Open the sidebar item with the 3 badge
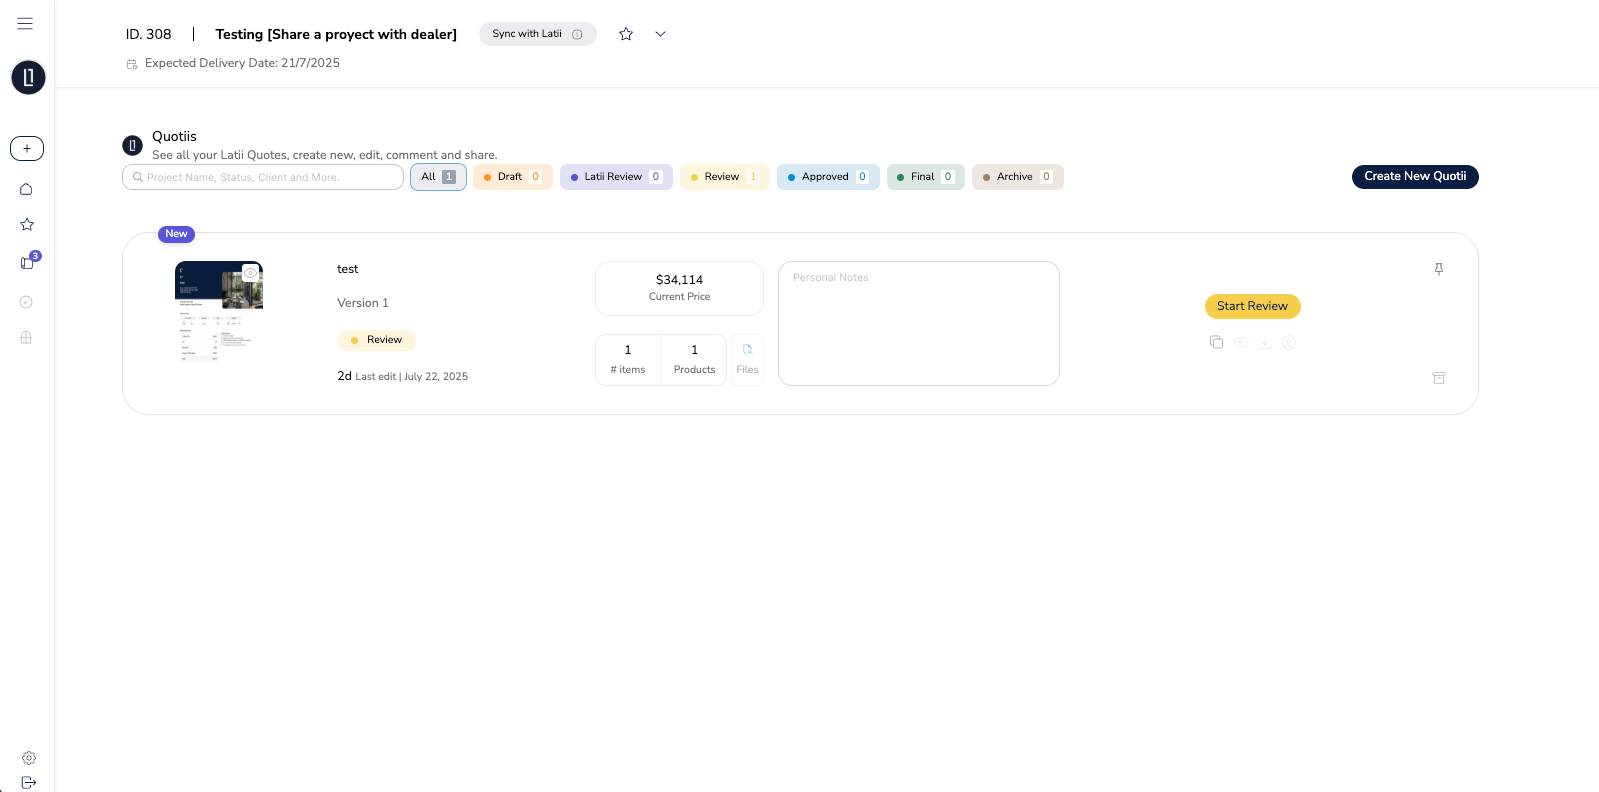The width and height of the screenshot is (1599, 792). [x=27, y=263]
